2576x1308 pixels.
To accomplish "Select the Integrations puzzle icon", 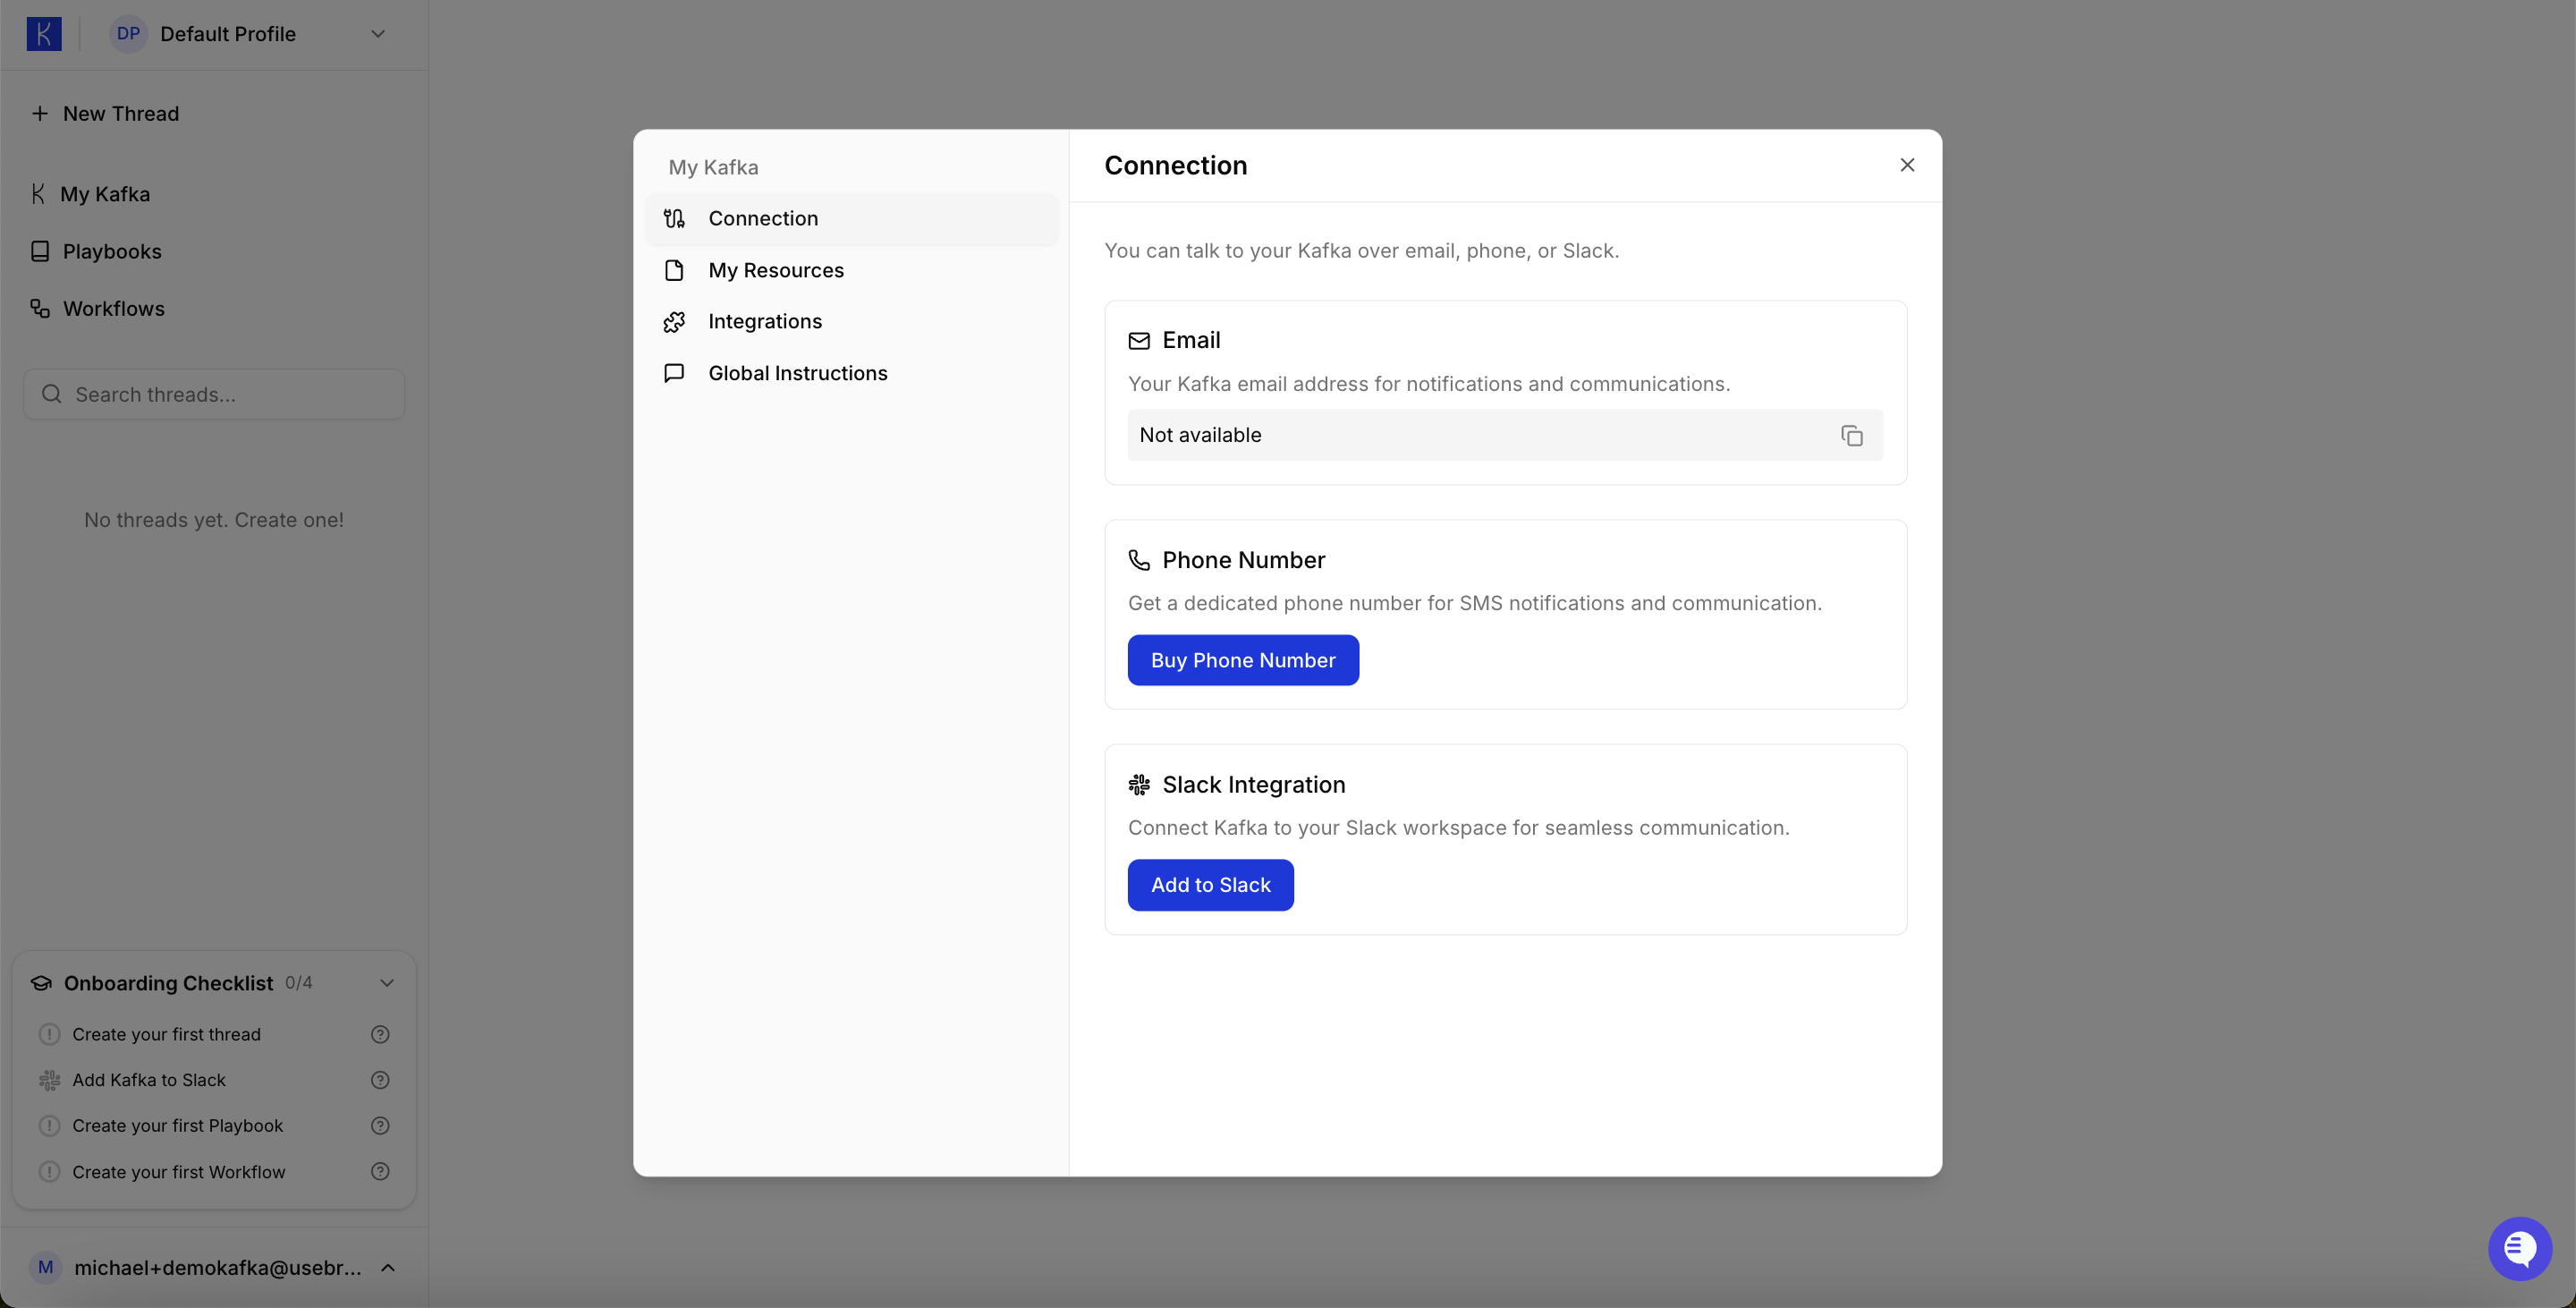I will (x=674, y=321).
